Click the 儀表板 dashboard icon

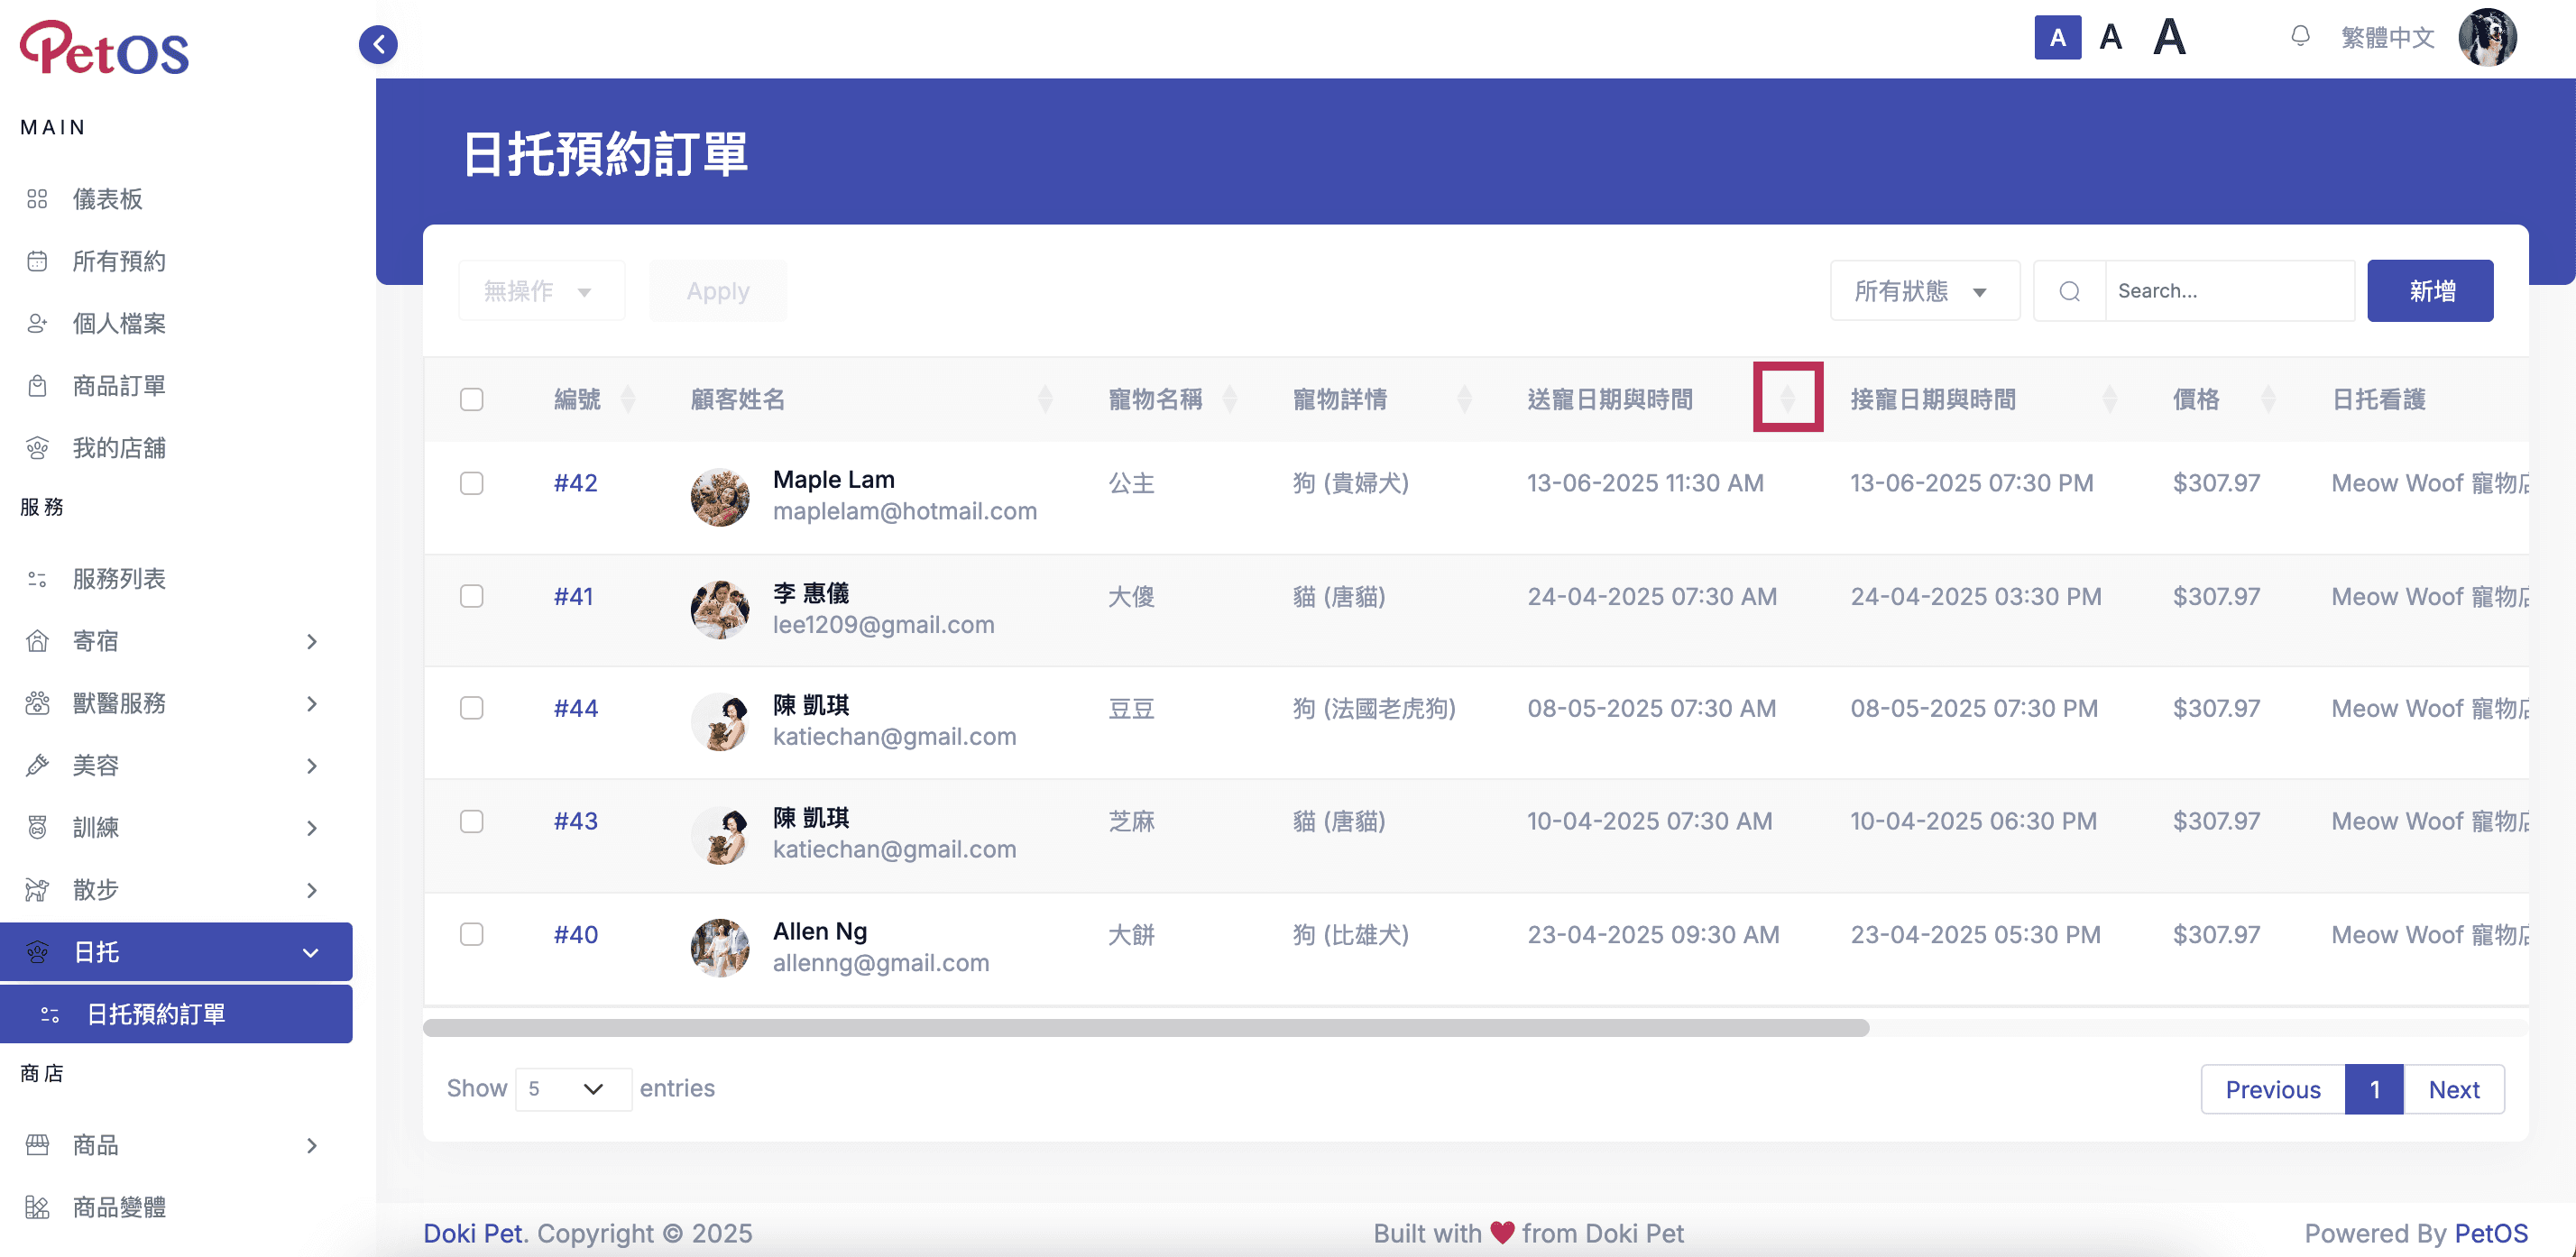tap(37, 199)
